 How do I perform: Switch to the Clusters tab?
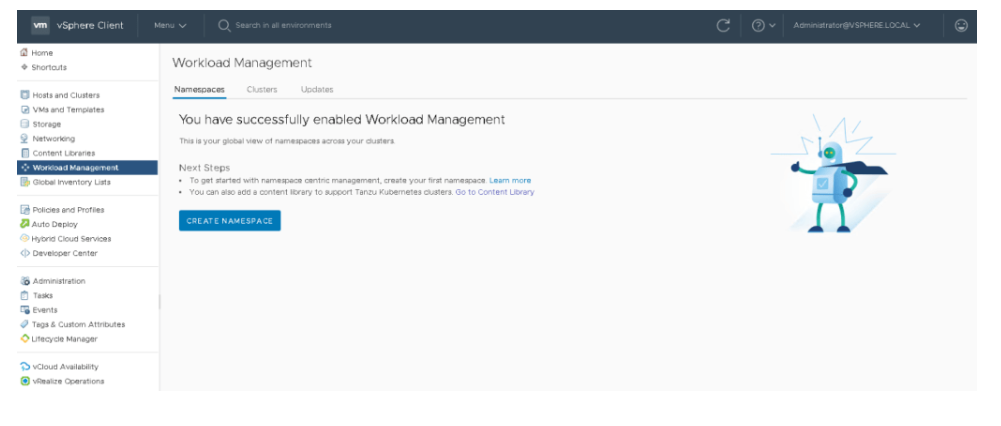point(262,90)
